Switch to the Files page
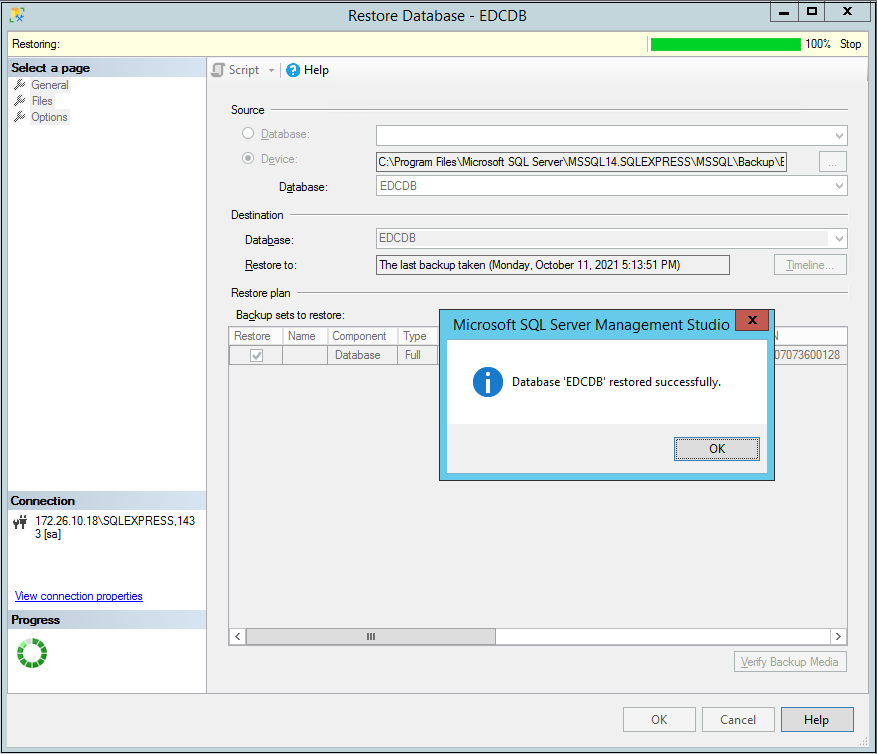Screen dimensions: 877x754 (42, 101)
